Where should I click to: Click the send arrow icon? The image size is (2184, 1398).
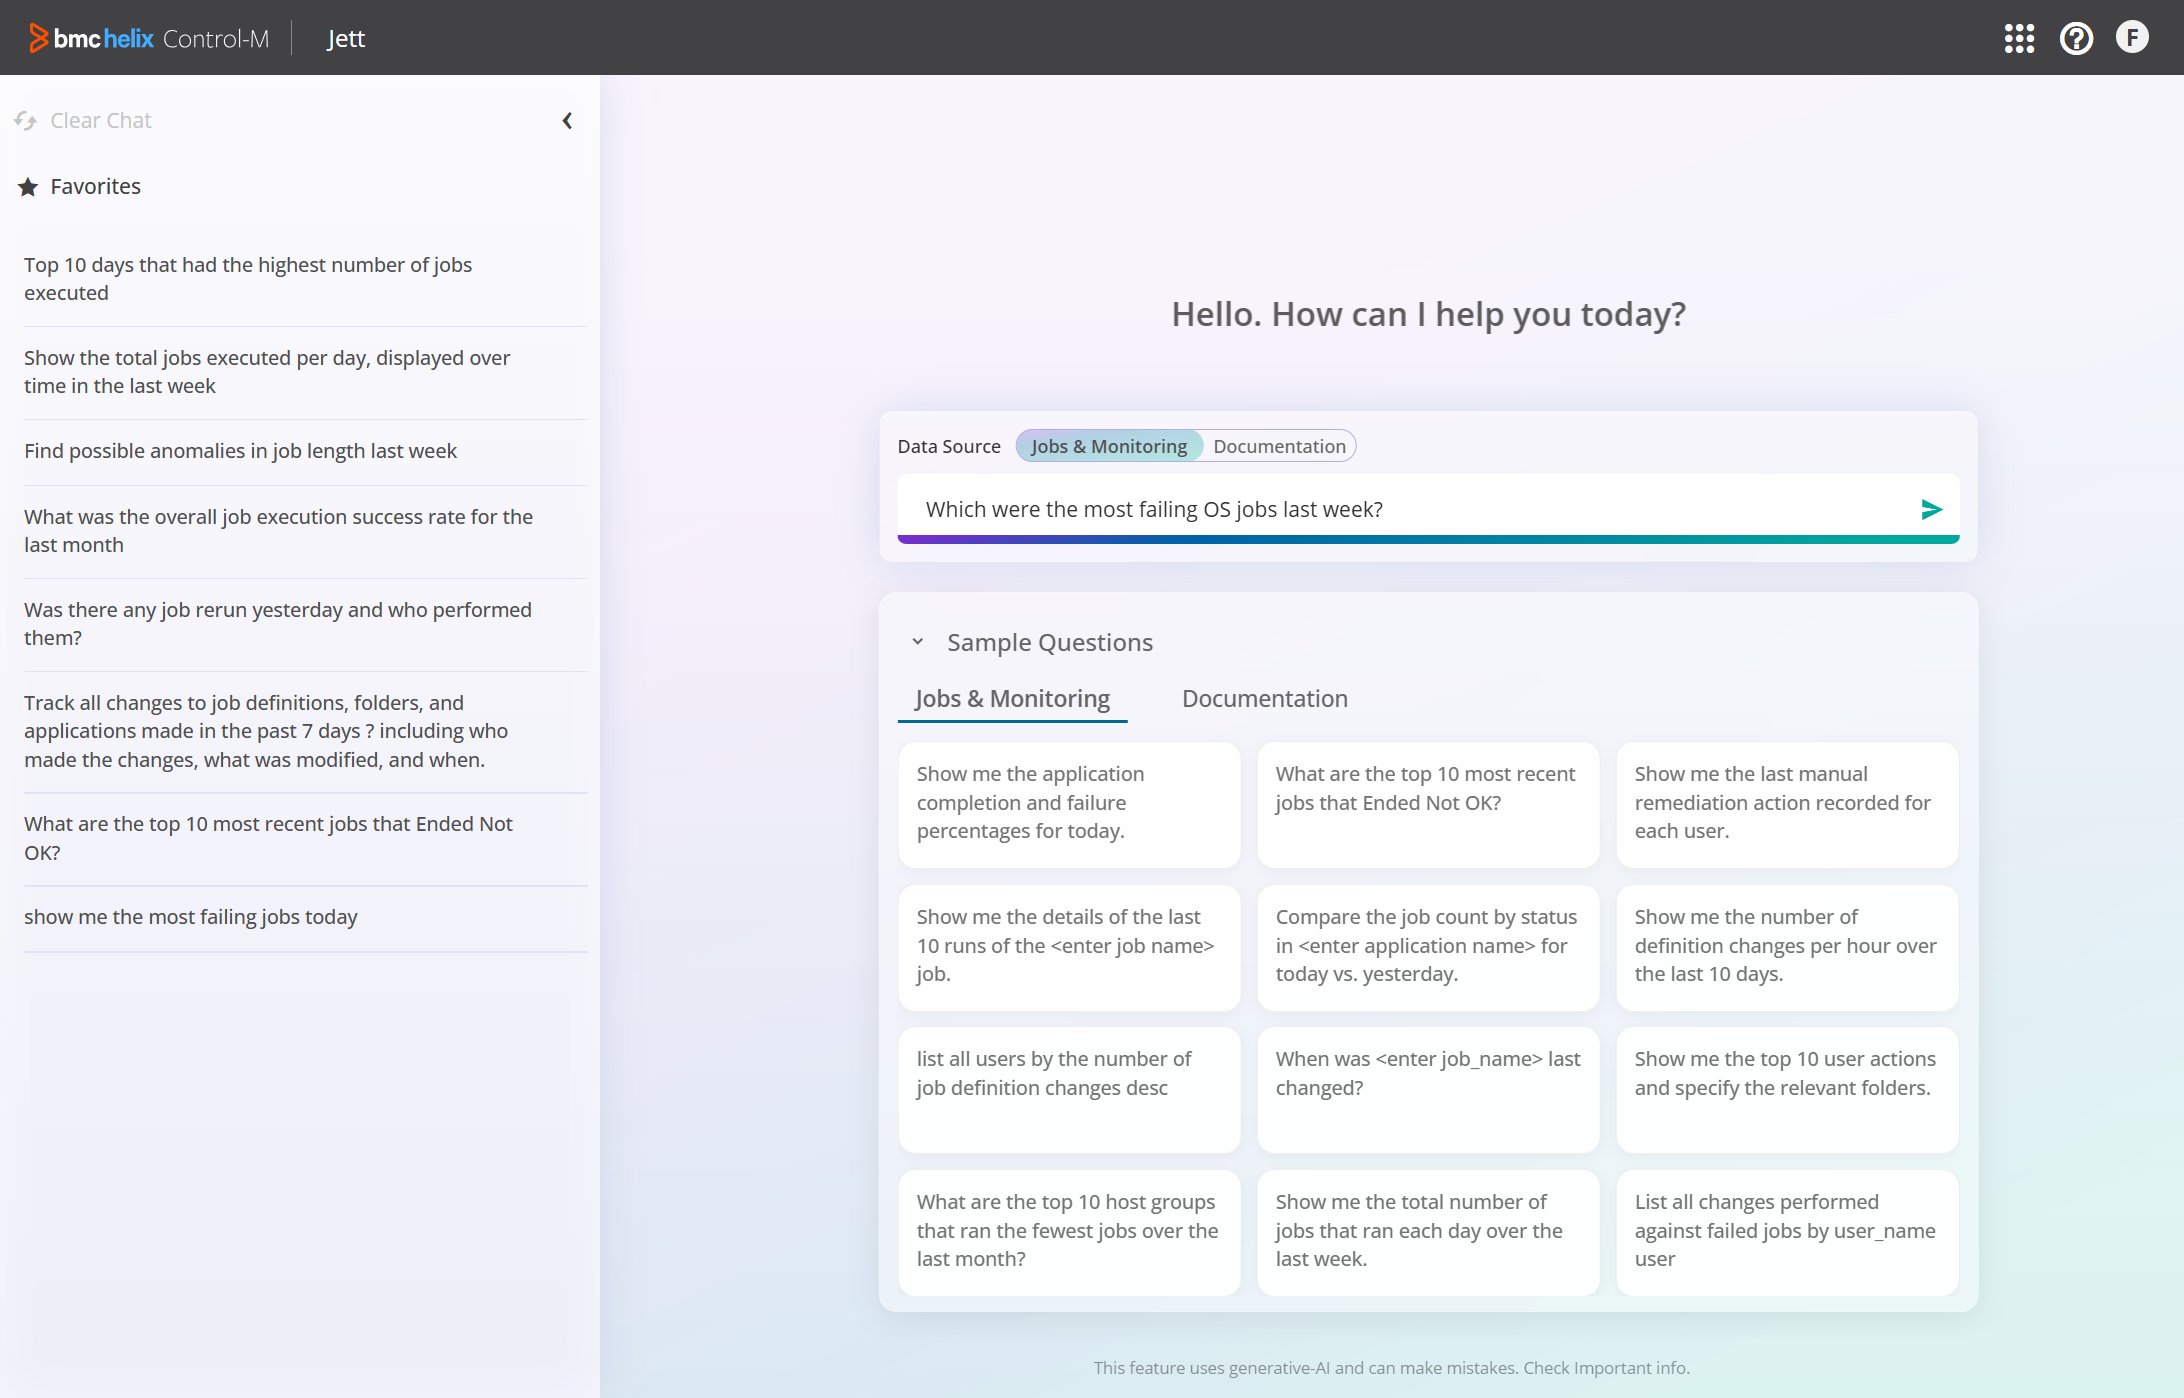tap(1931, 510)
